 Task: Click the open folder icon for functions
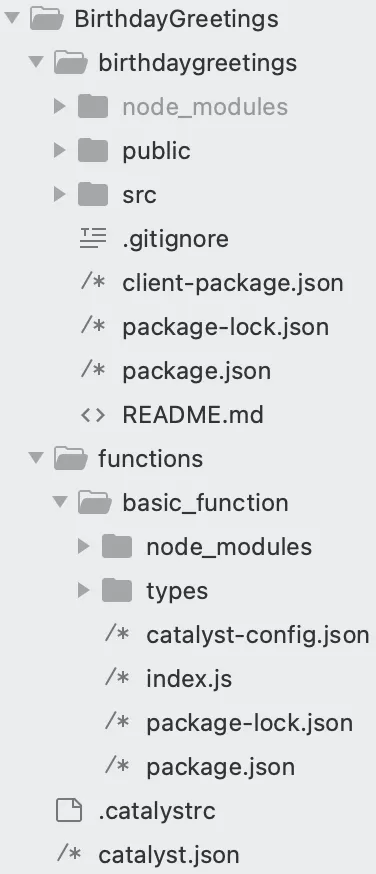[70, 459]
